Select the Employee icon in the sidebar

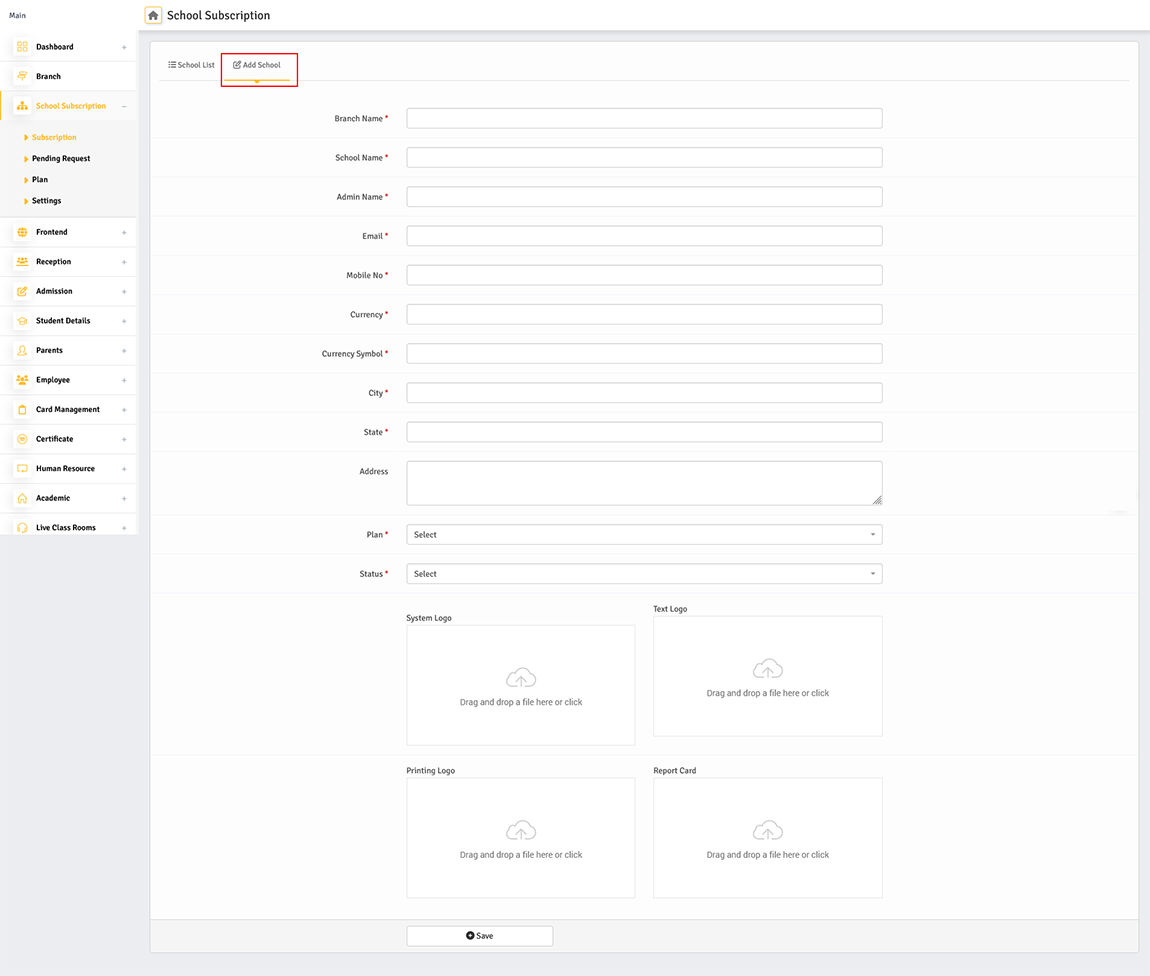point(22,379)
